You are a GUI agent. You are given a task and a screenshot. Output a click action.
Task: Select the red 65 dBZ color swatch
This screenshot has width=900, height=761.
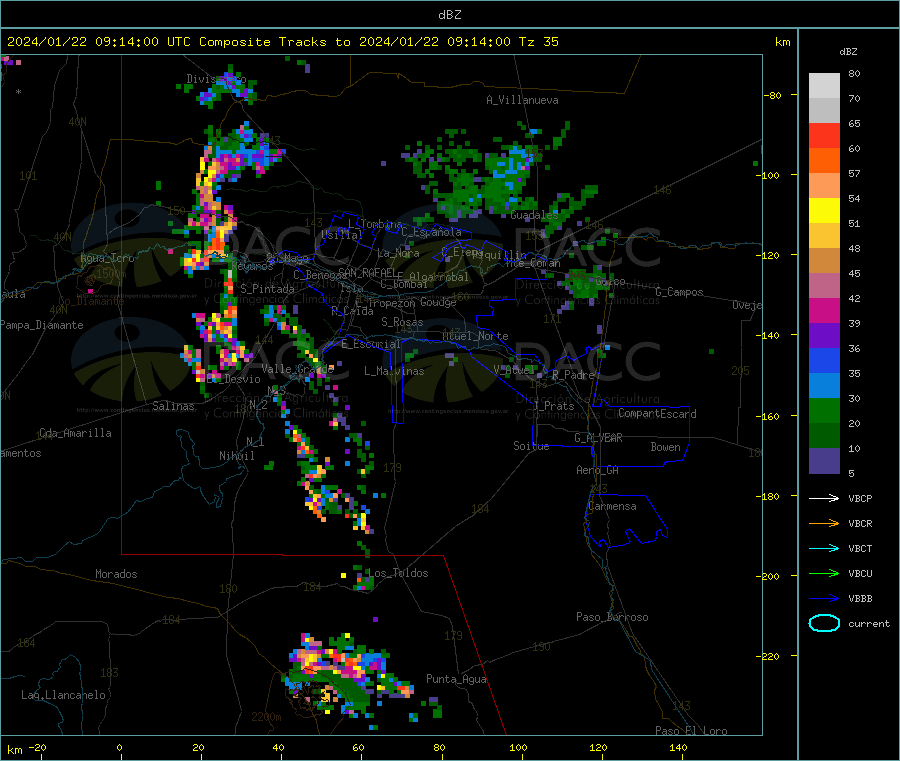[x=824, y=135]
